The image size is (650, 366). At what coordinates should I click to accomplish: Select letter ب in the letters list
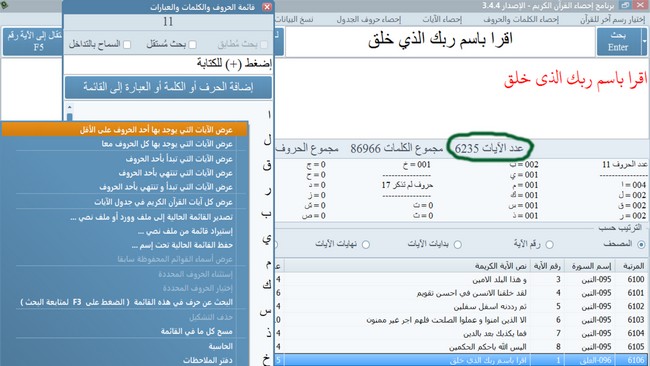point(267,214)
